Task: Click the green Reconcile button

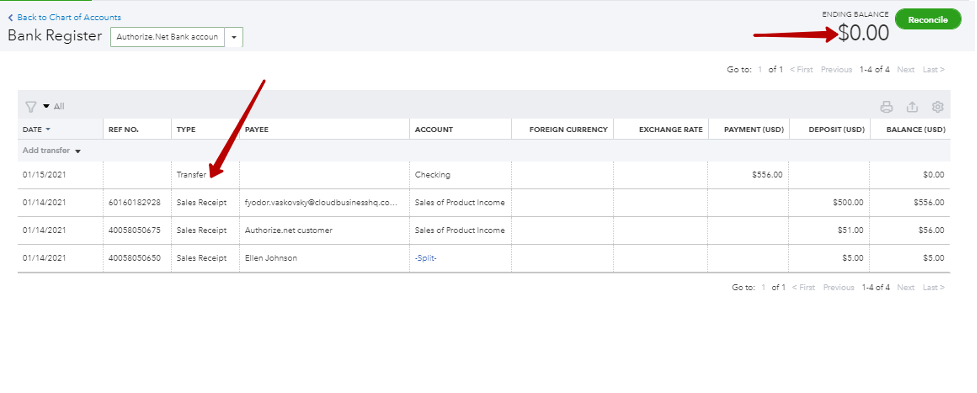Action: pyautogui.click(x=928, y=20)
